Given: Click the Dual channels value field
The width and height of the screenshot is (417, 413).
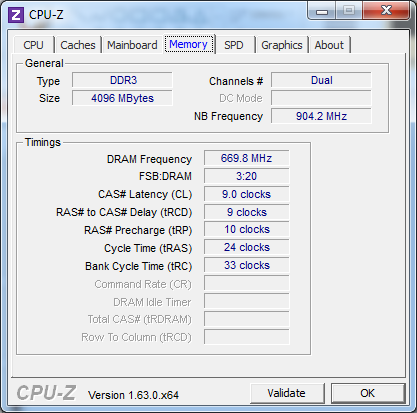Looking at the screenshot, I should click(321, 80).
